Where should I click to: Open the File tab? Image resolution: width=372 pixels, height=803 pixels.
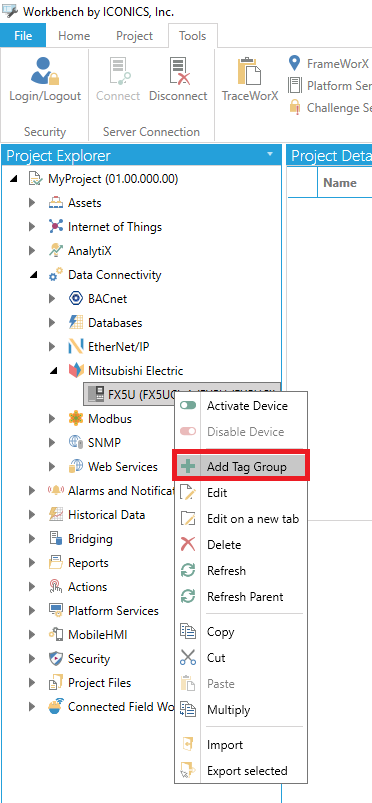(23, 36)
